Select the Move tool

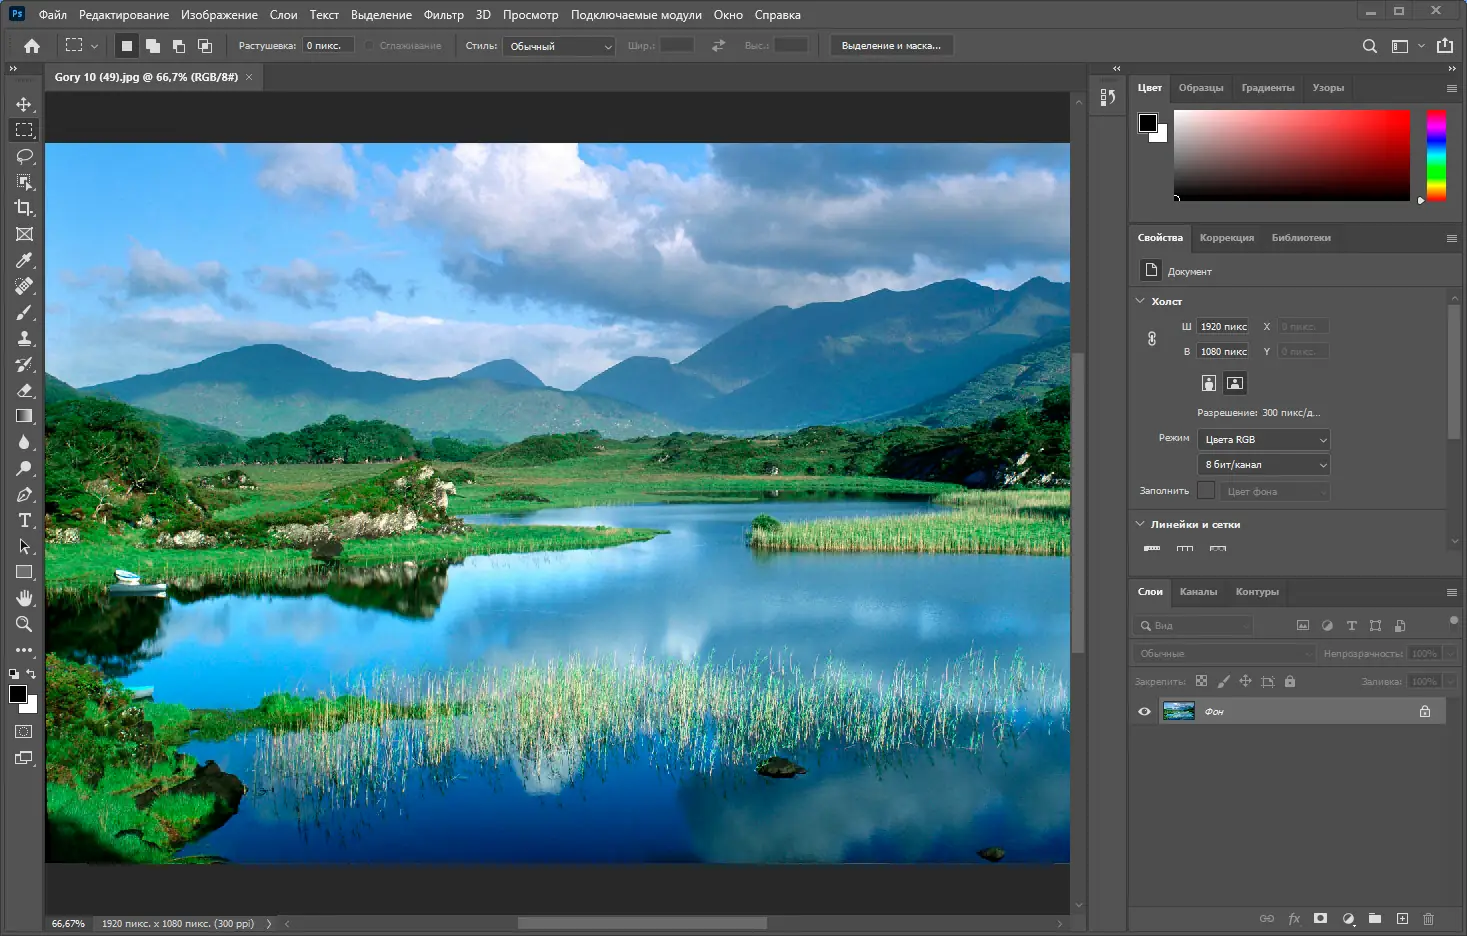(24, 103)
